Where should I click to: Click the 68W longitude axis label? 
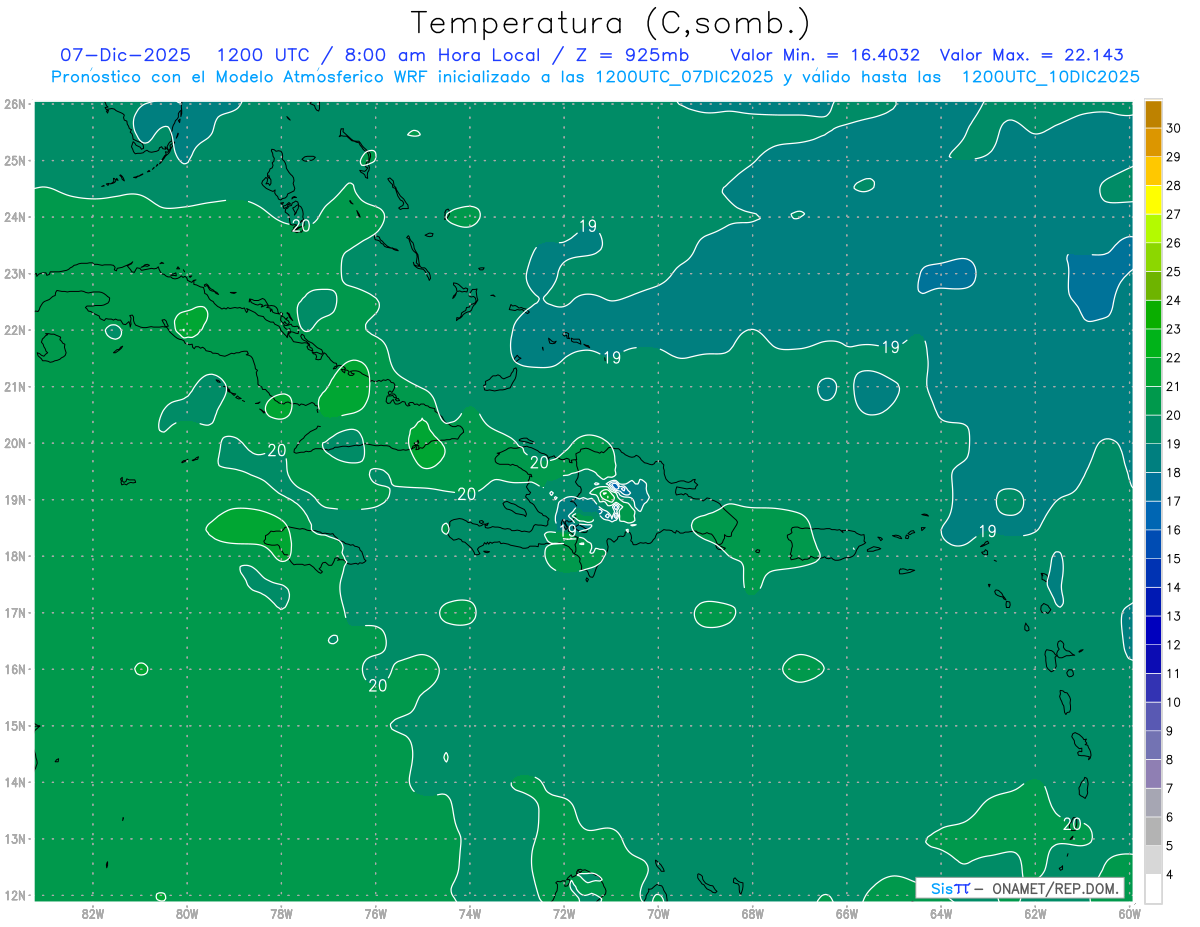(x=753, y=913)
